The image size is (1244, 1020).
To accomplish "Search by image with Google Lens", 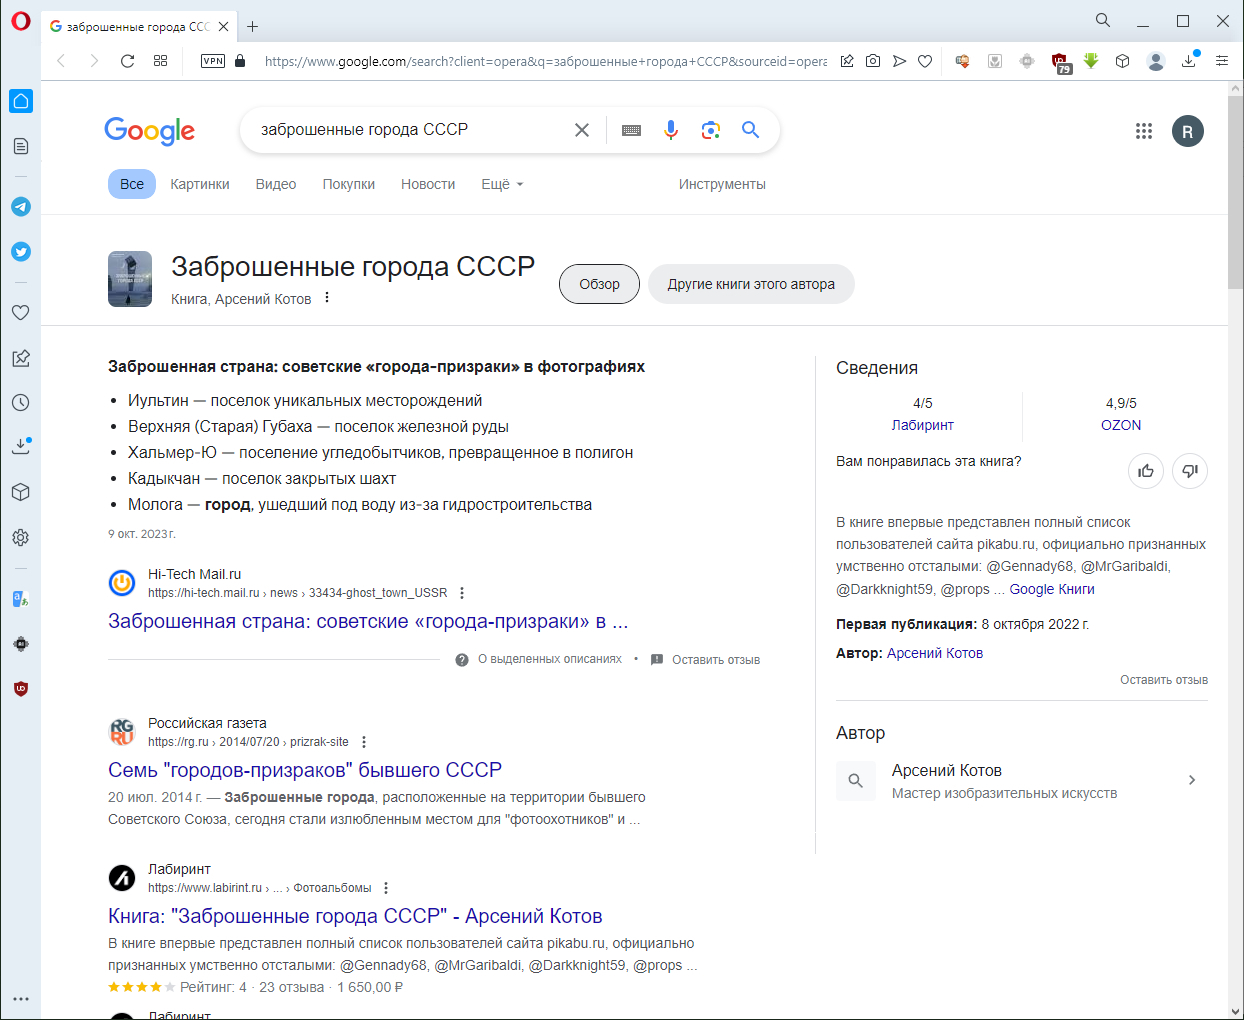I will 711,130.
